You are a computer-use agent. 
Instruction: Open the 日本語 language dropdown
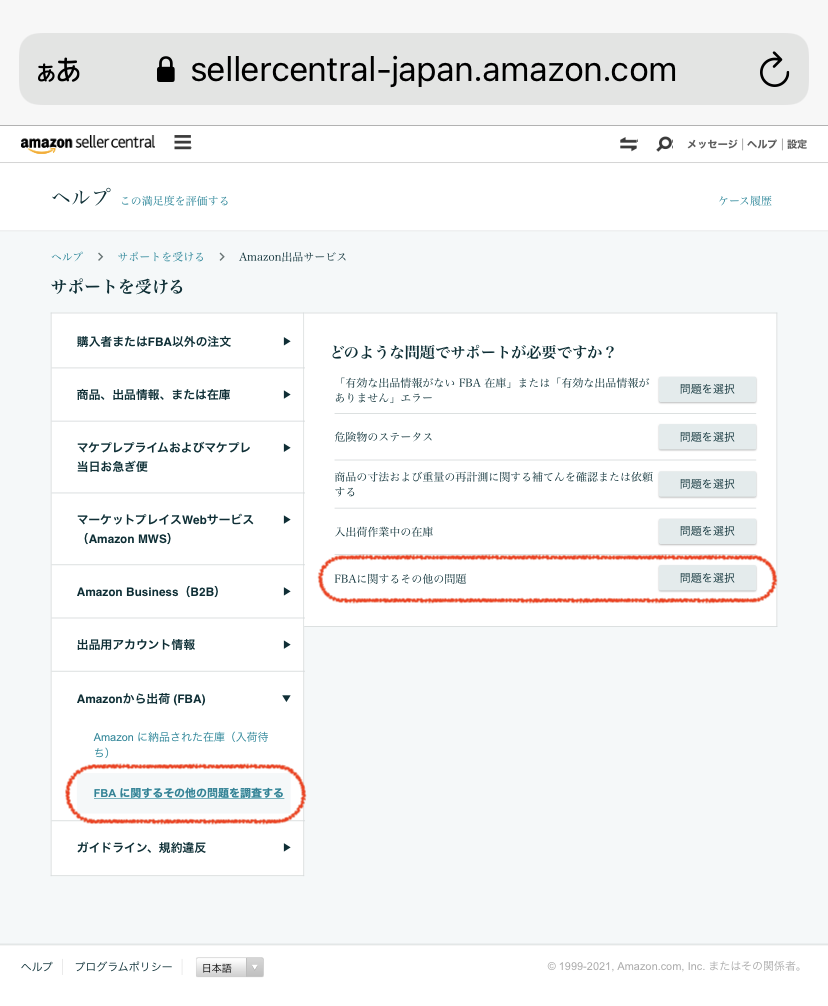[x=230, y=967]
